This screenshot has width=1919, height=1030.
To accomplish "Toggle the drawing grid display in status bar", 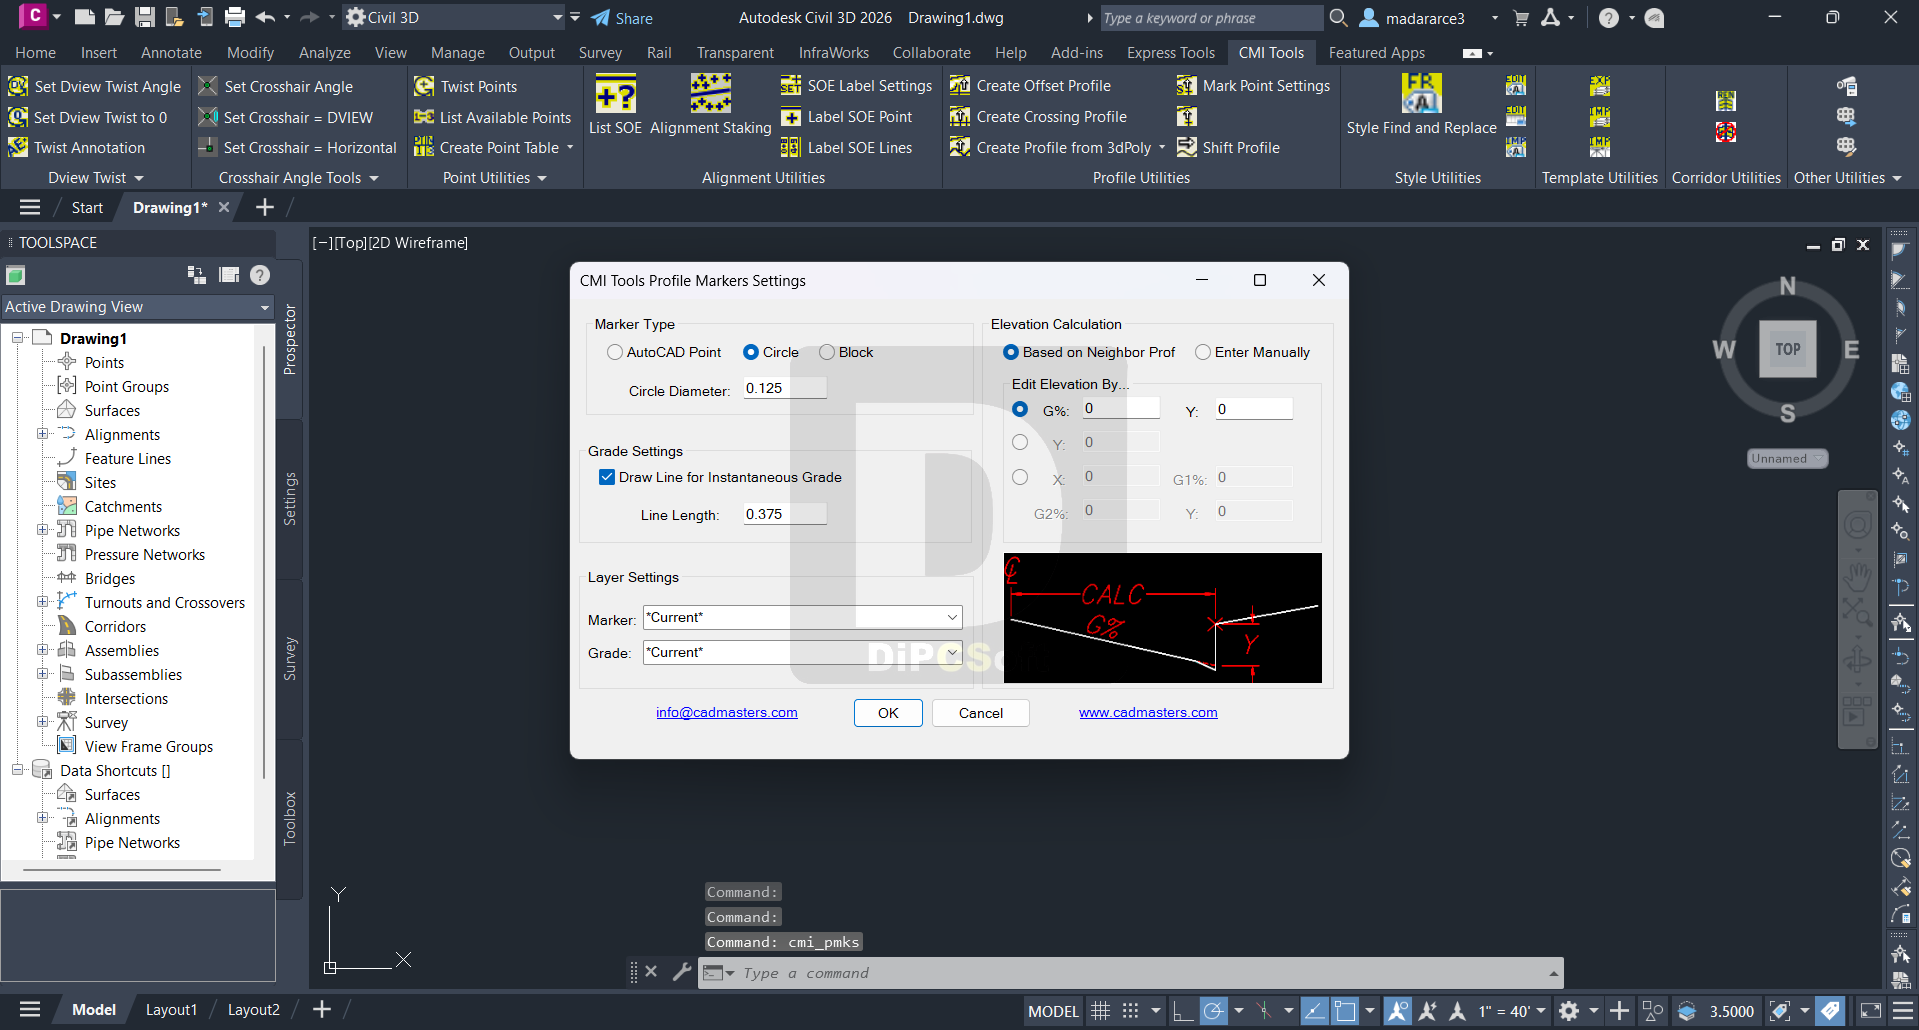I will click(1100, 1011).
